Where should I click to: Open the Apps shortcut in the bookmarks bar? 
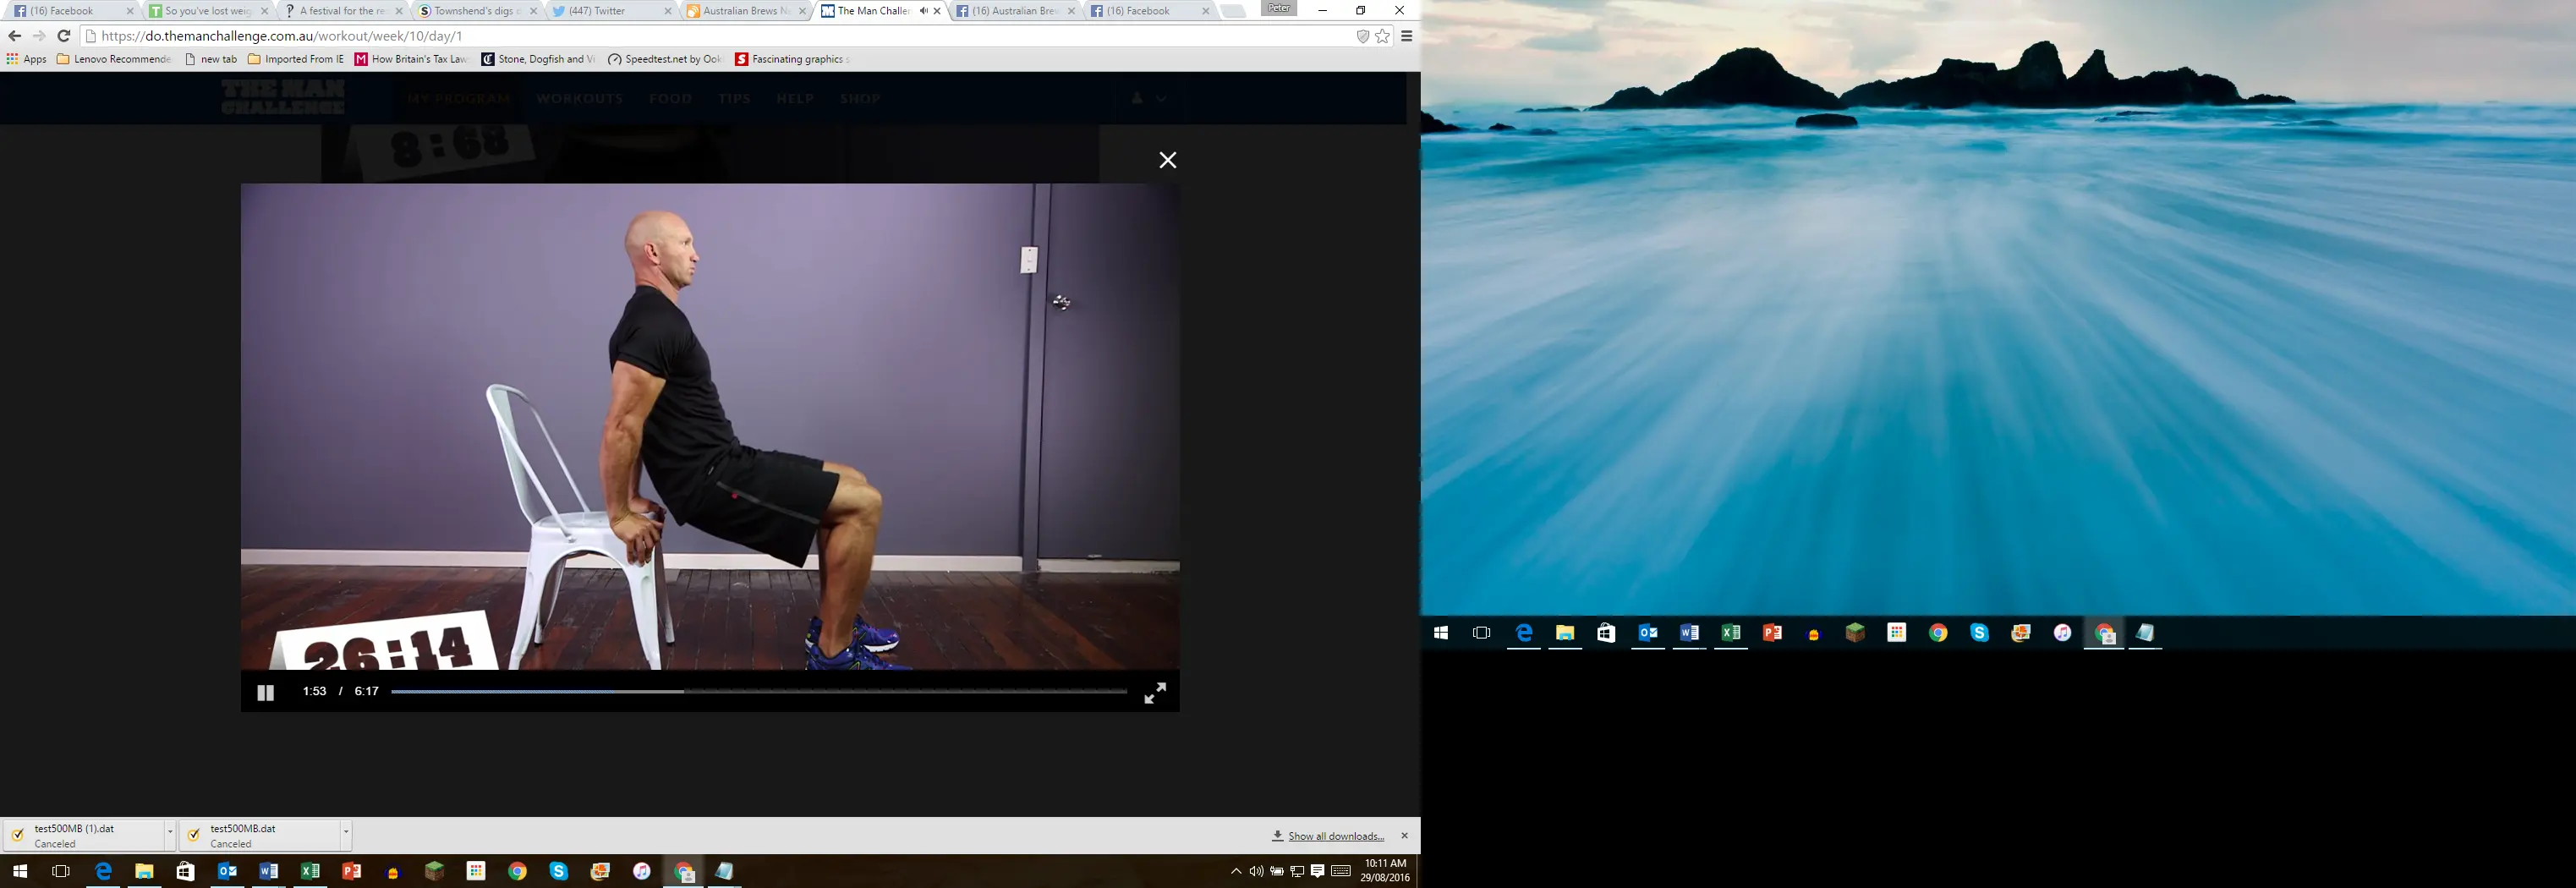tap(27, 59)
